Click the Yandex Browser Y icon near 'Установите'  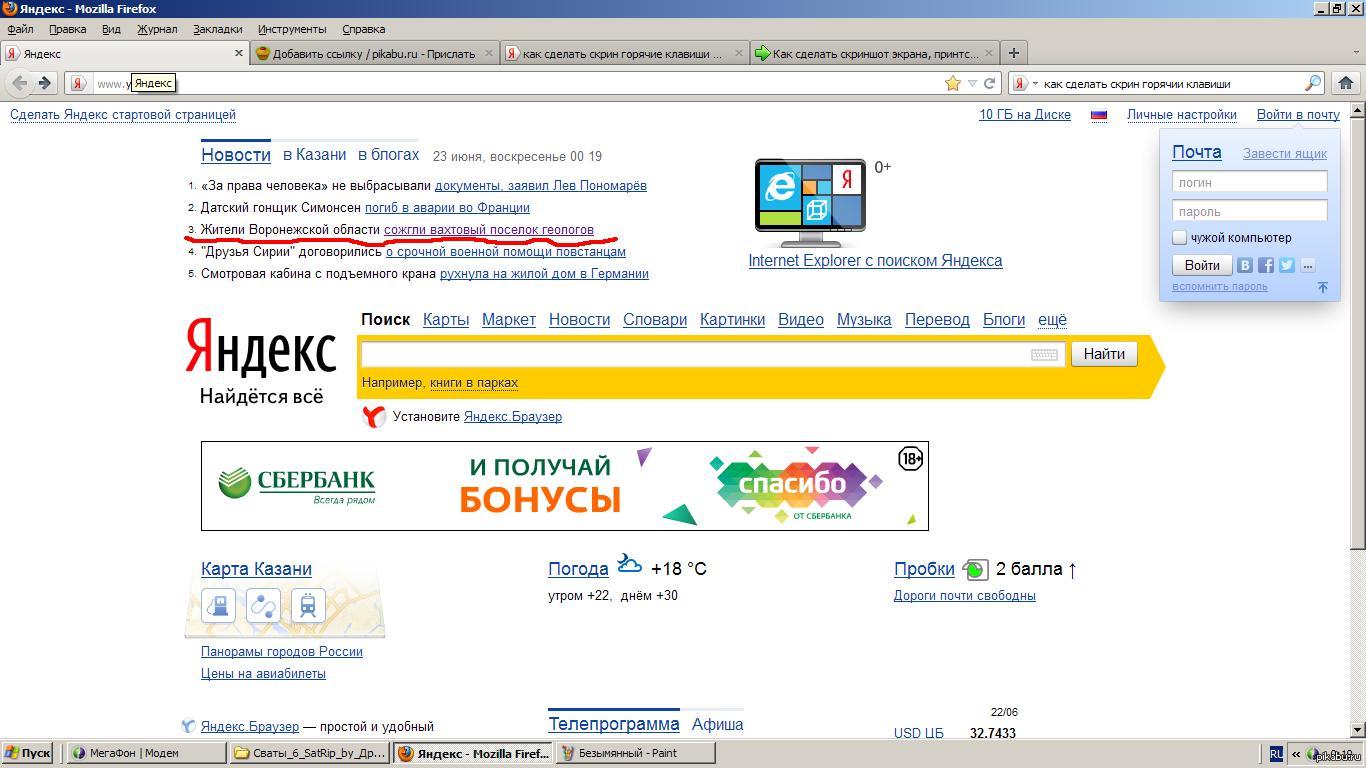coord(374,417)
